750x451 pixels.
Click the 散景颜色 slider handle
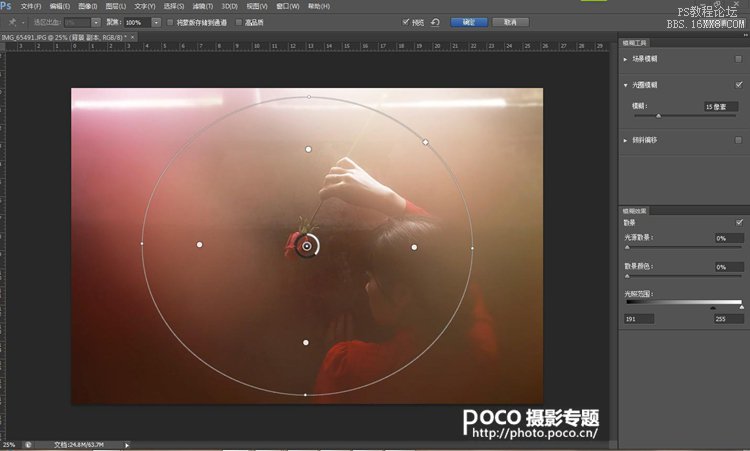point(628,276)
